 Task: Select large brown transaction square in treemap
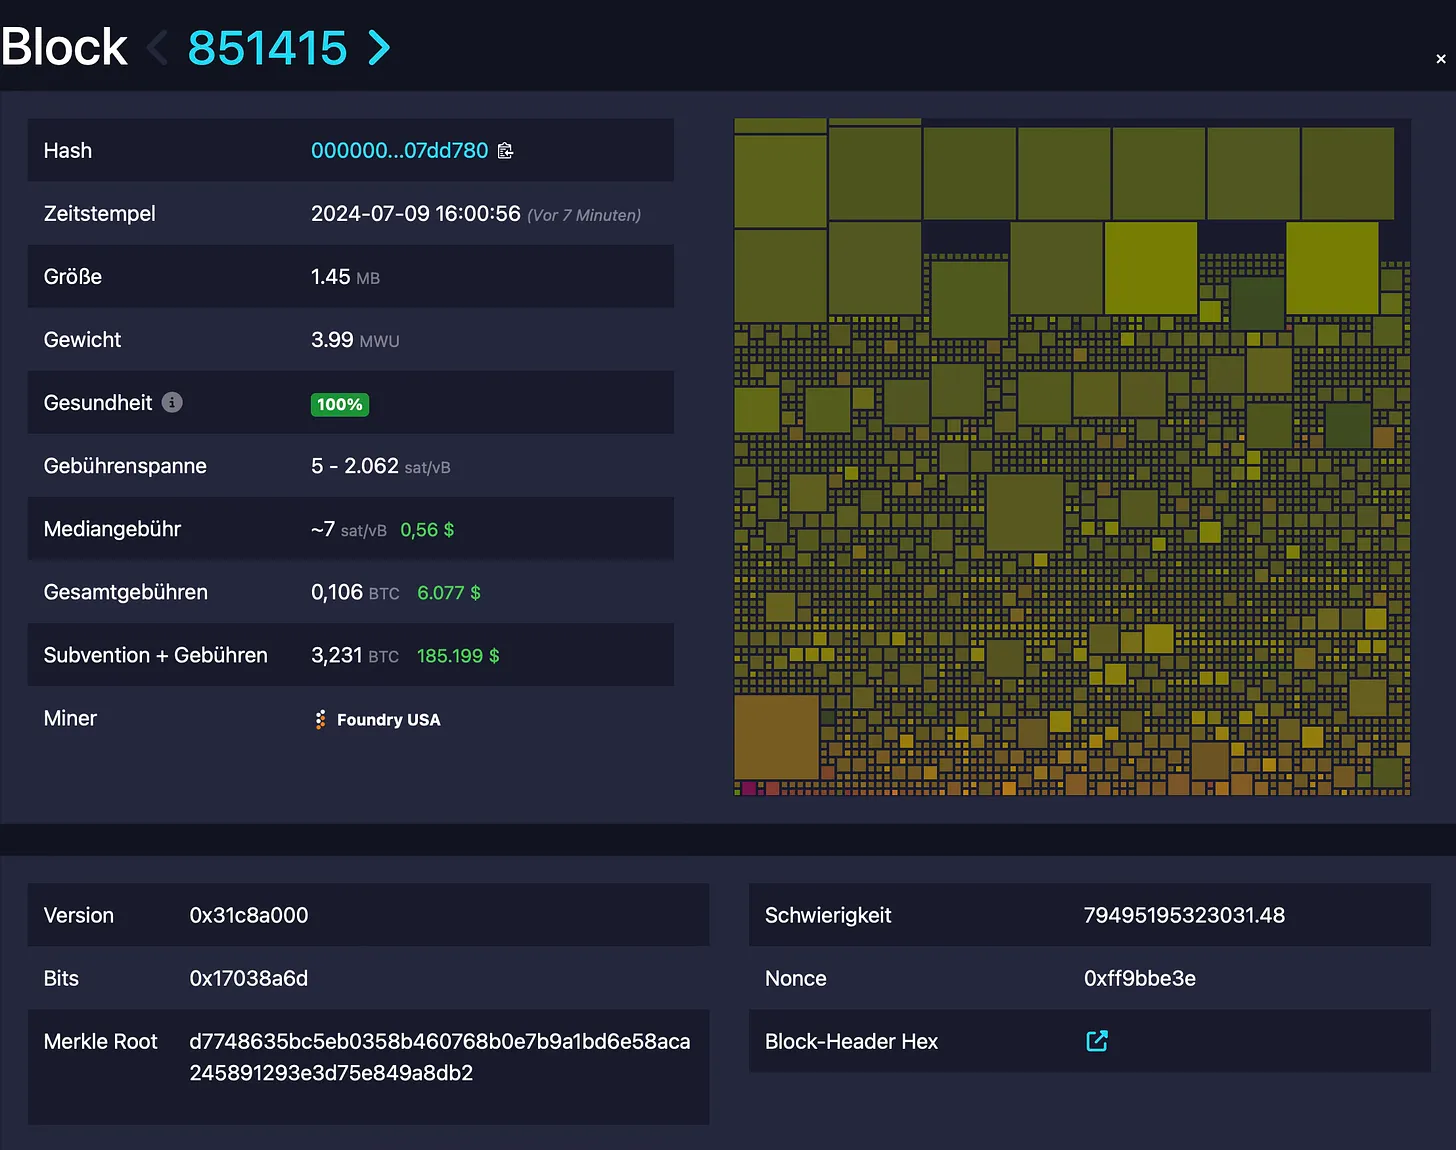(x=776, y=737)
